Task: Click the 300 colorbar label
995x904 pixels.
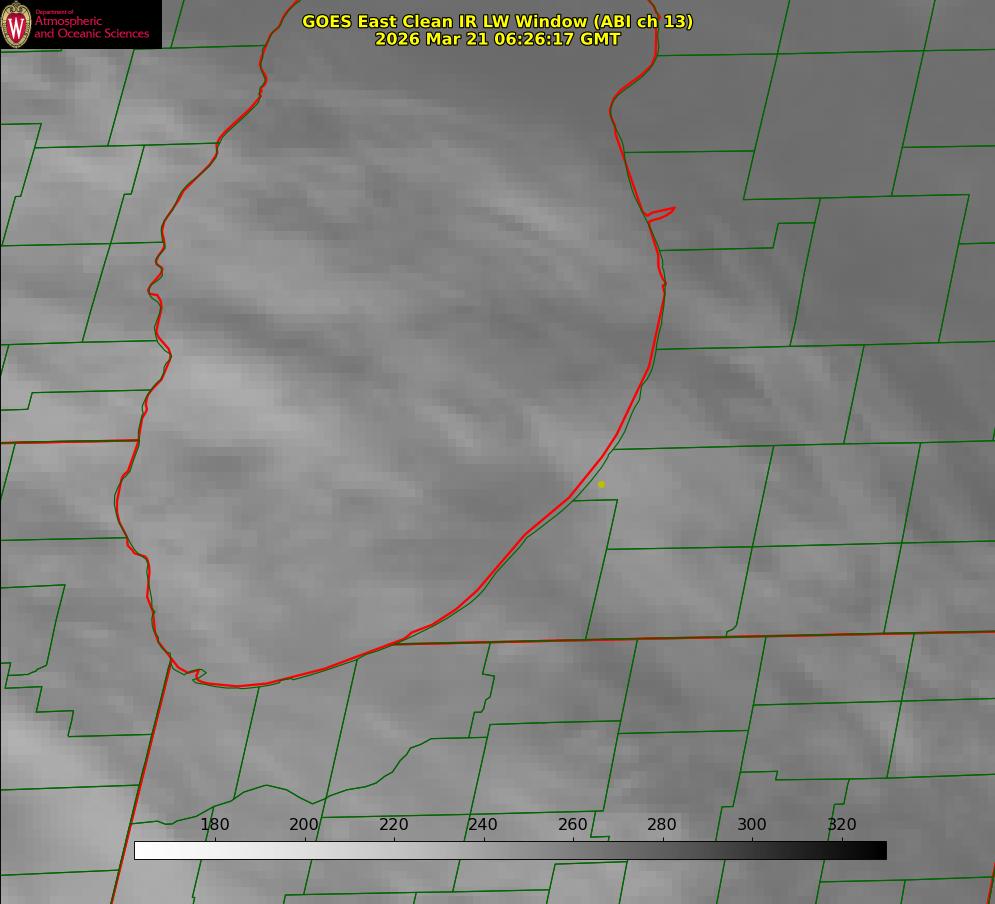Action: point(752,824)
